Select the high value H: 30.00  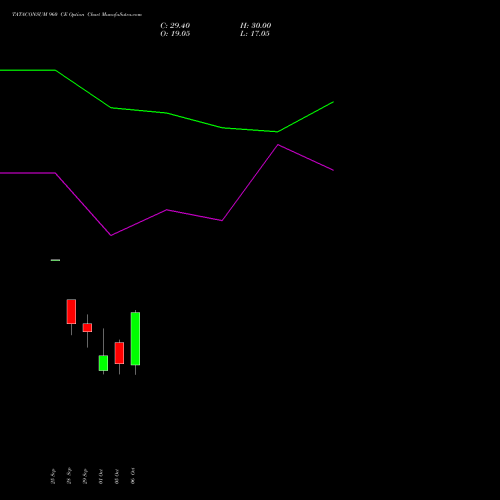click(x=256, y=26)
